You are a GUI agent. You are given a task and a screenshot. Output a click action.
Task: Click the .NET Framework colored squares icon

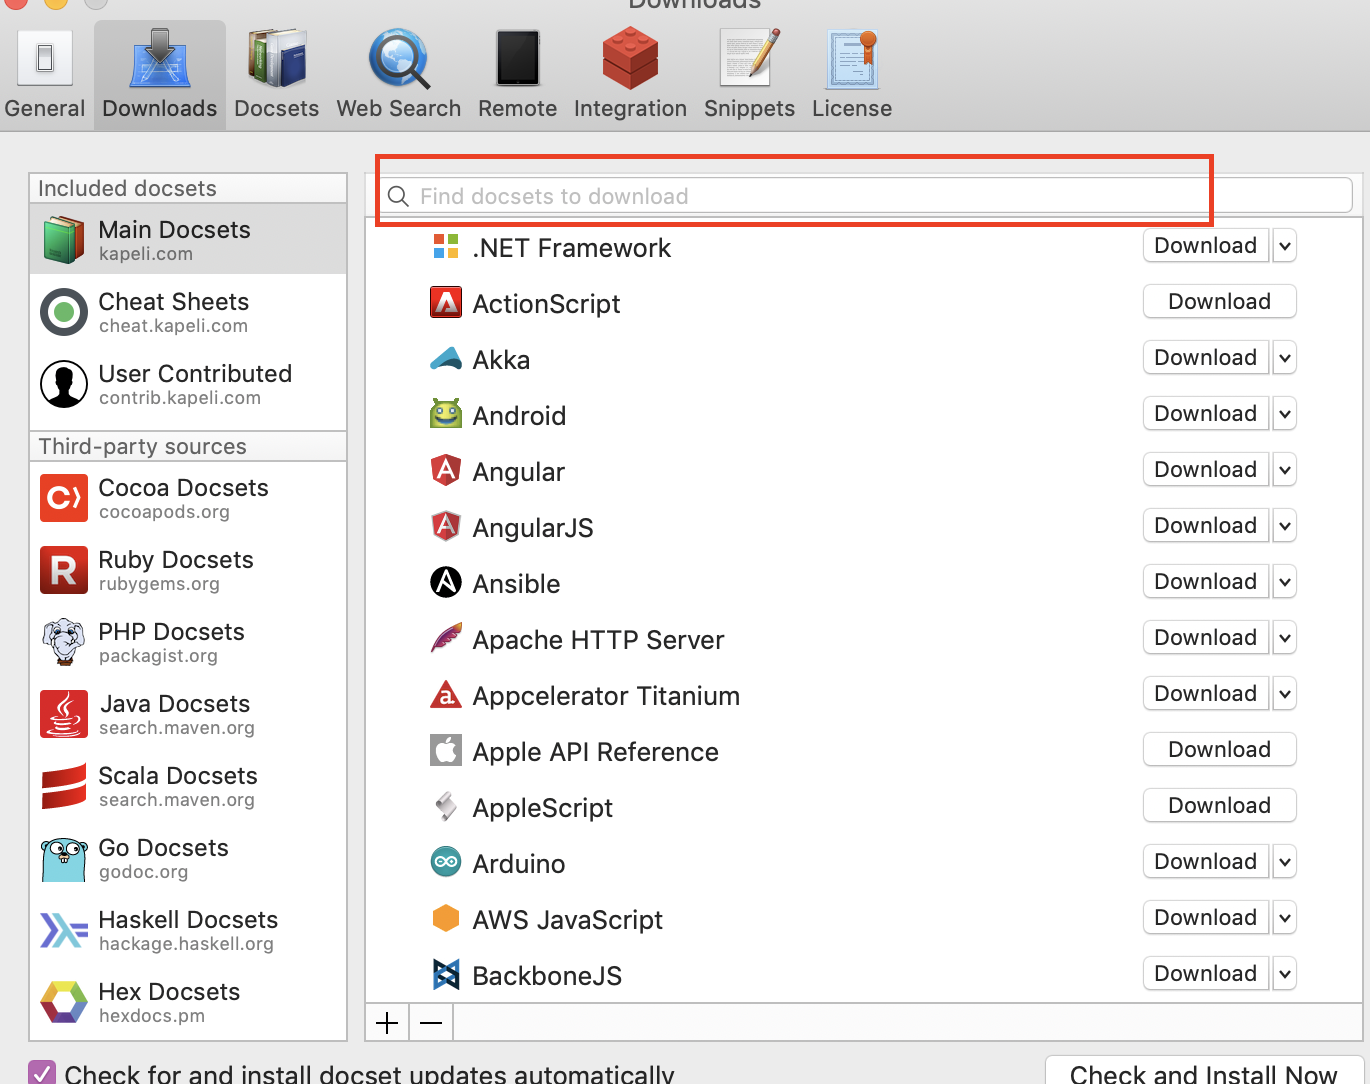point(446,247)
